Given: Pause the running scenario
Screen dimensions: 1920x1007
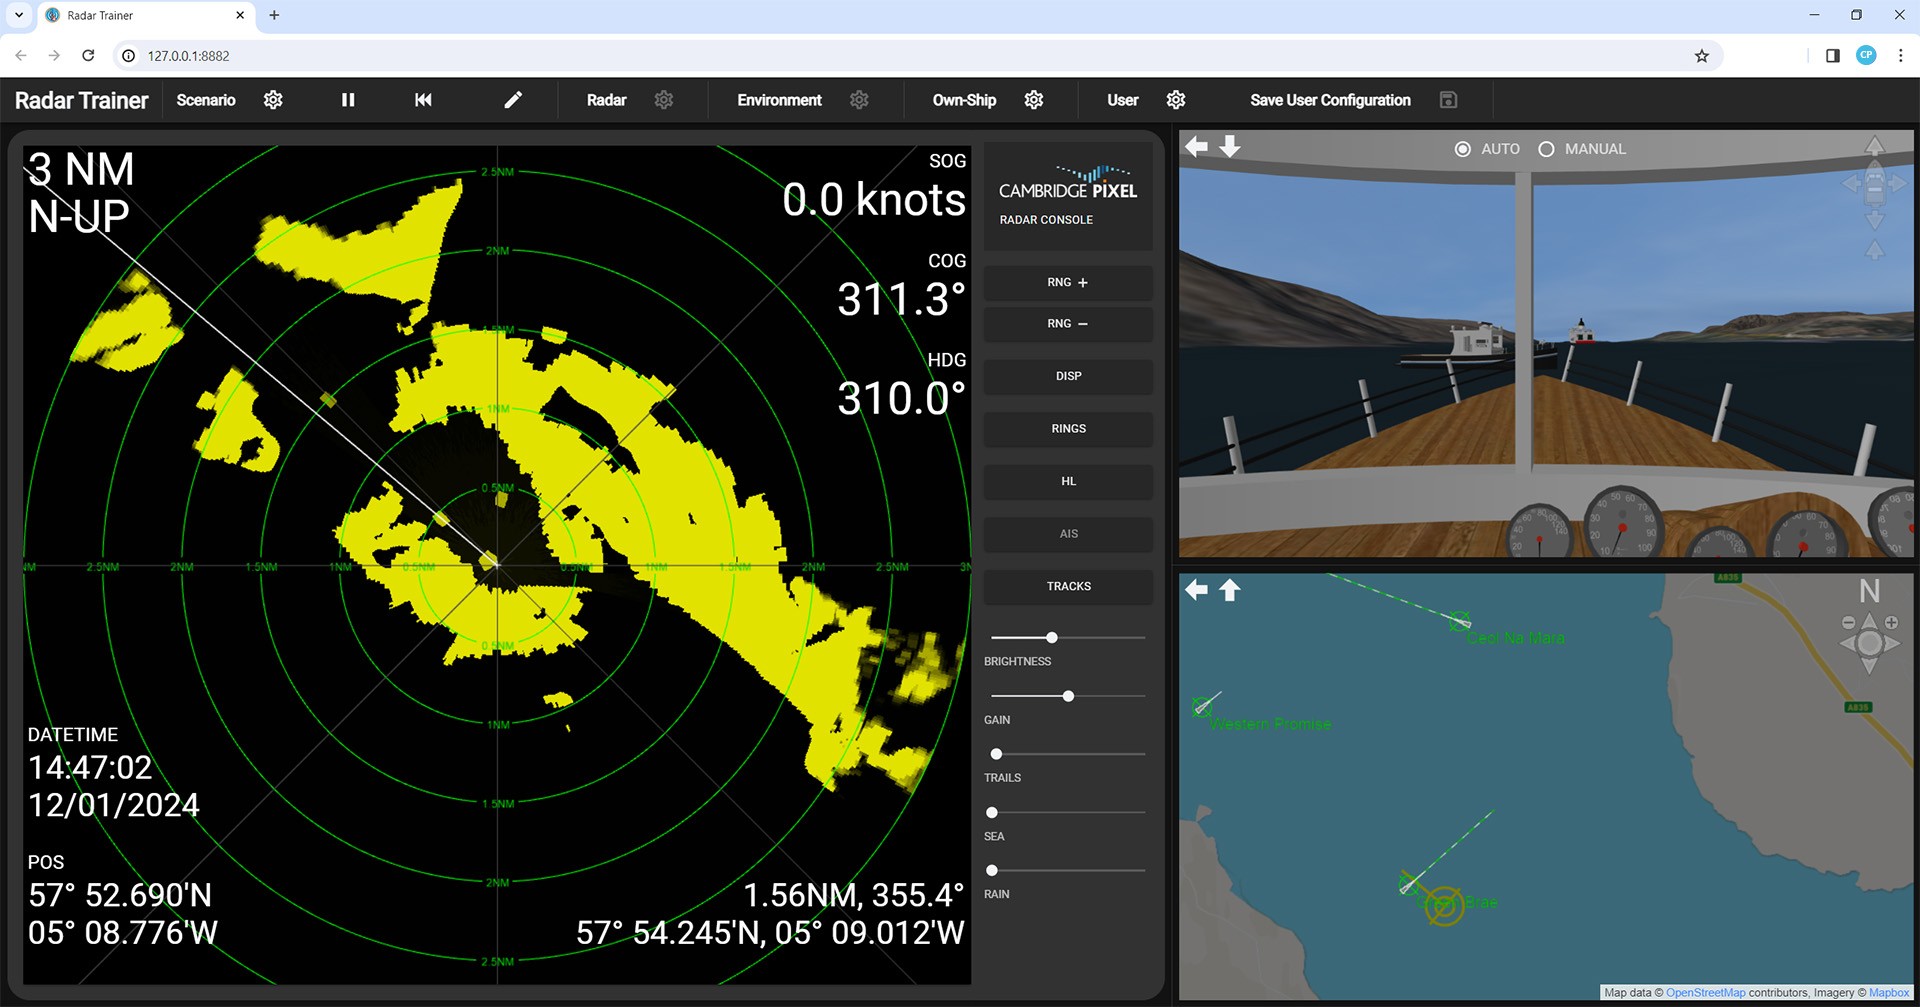Looking at the screenshot, I should (348, 100).
